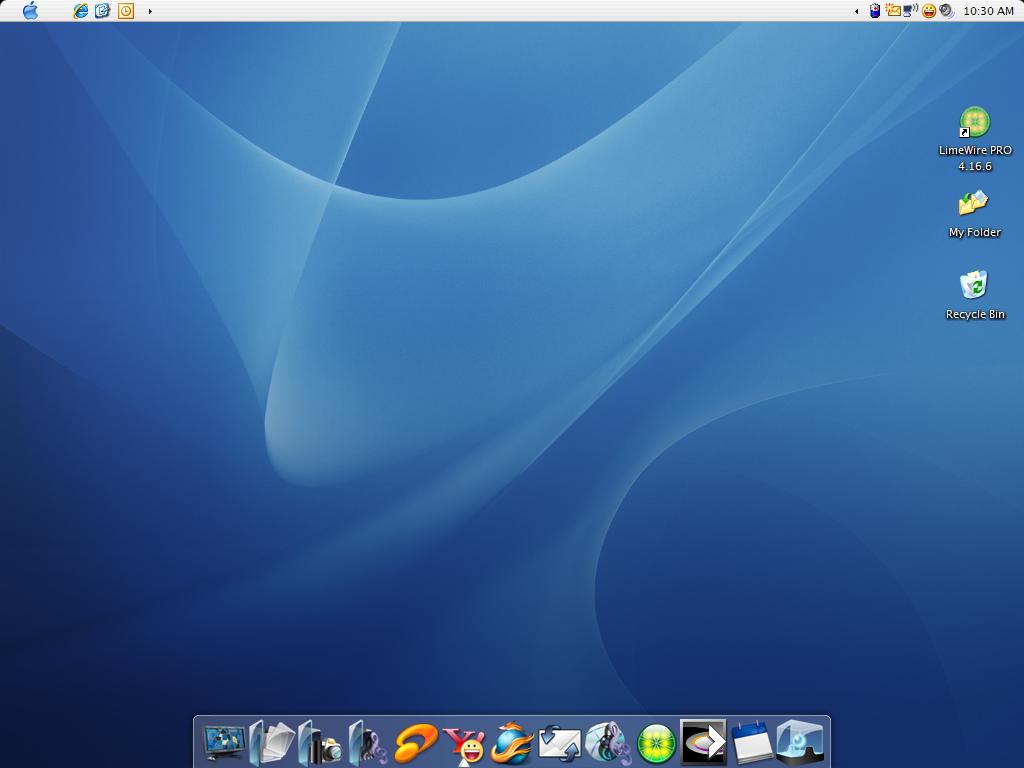This screenshot has height=768, width=1024.
Task: Expand hidden quick launch shortcuts with the arrow
Action: [x=149, y=11]
